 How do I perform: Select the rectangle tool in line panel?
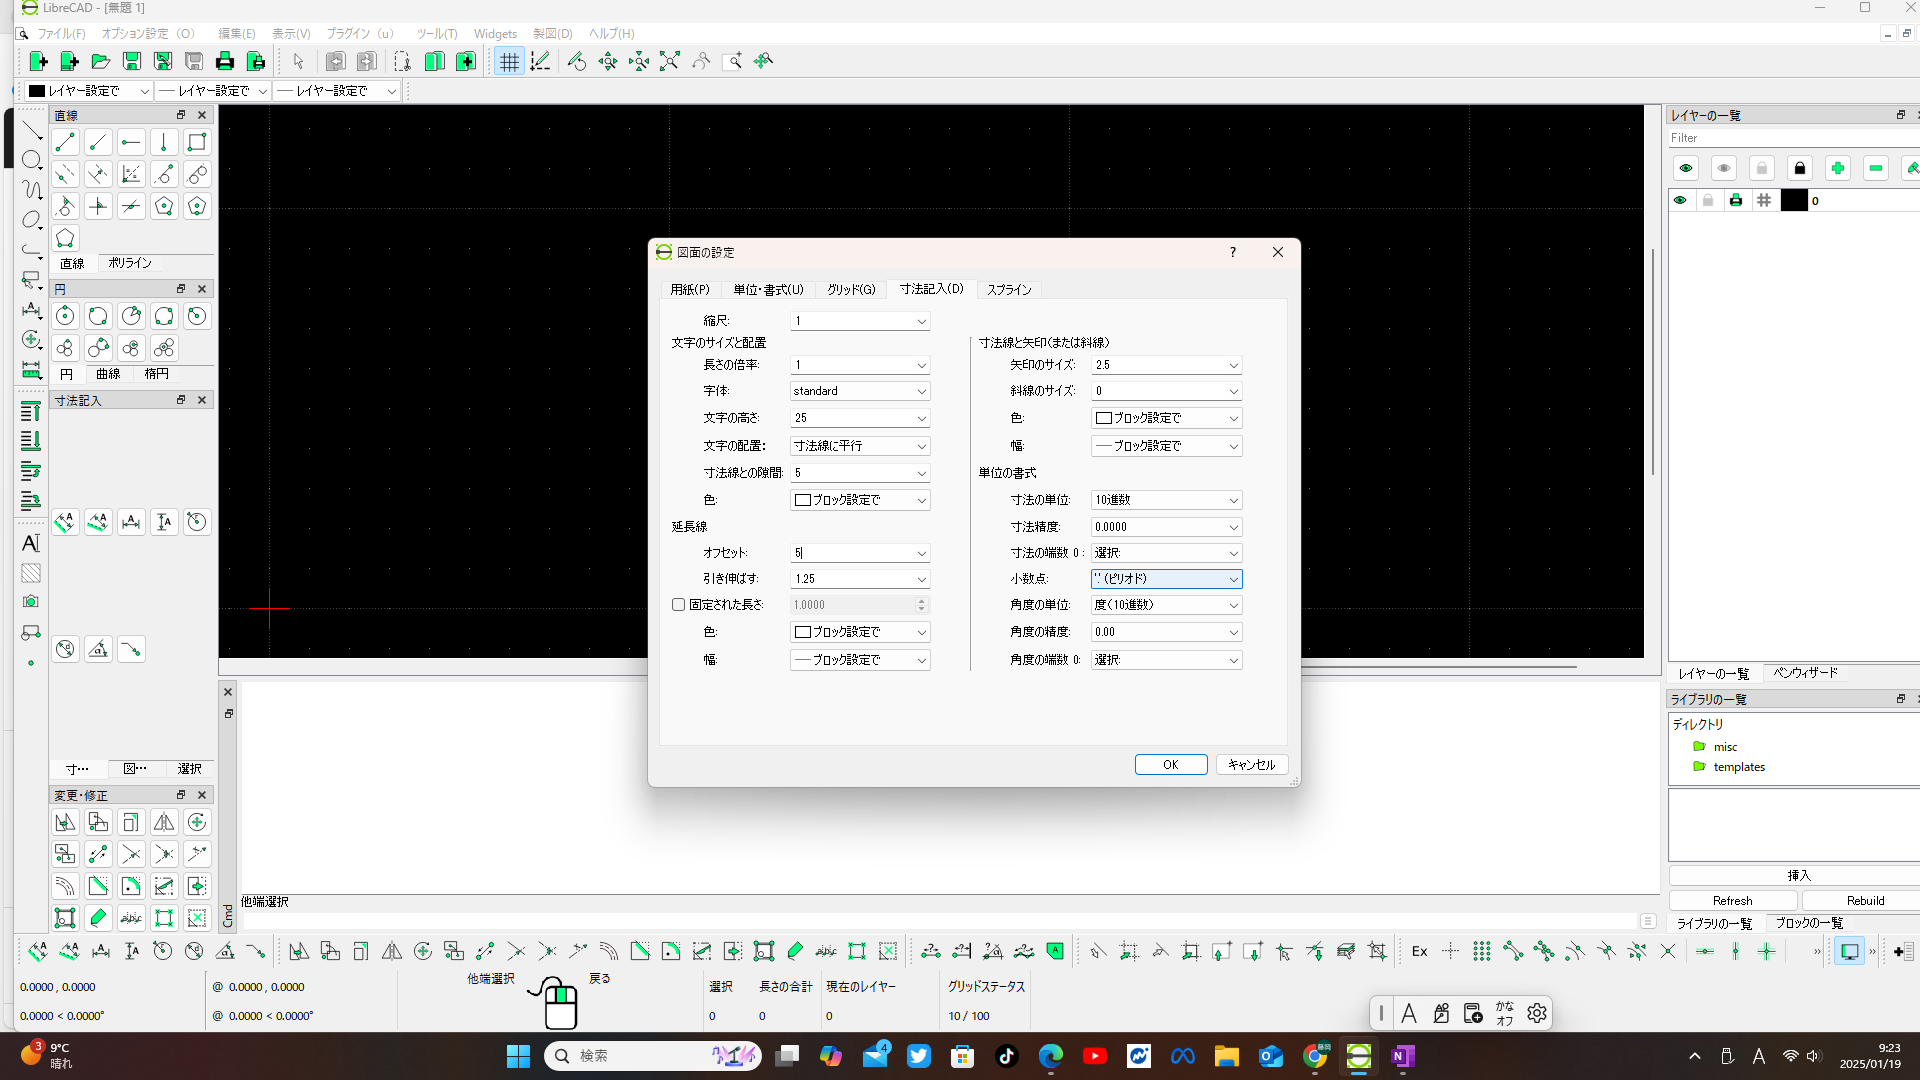tap(197, 142)
